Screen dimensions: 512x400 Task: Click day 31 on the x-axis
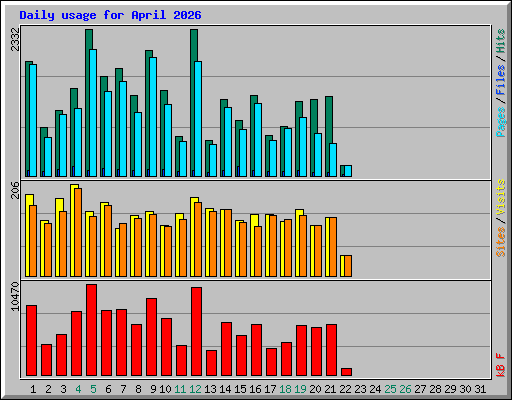pos(480,389)
